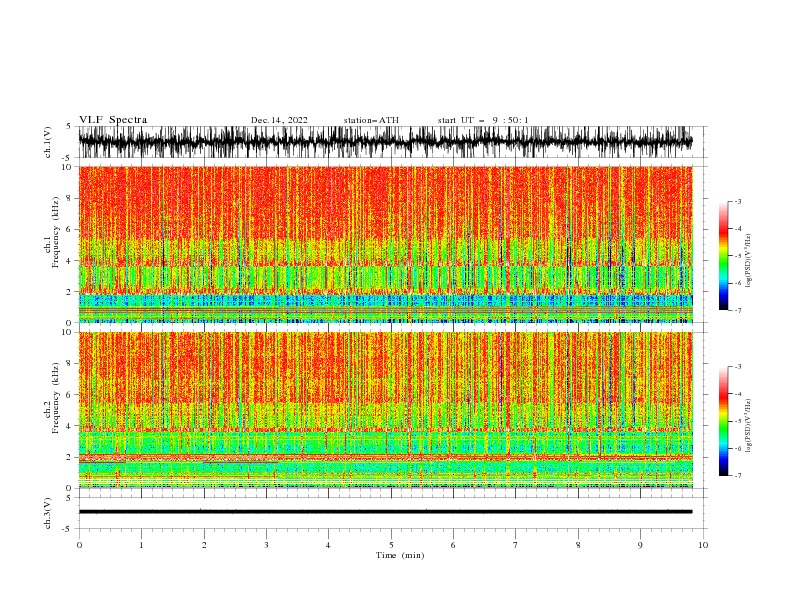
Task: Click the "ch.3(V)" axis label
Action: tap(48, 514)
